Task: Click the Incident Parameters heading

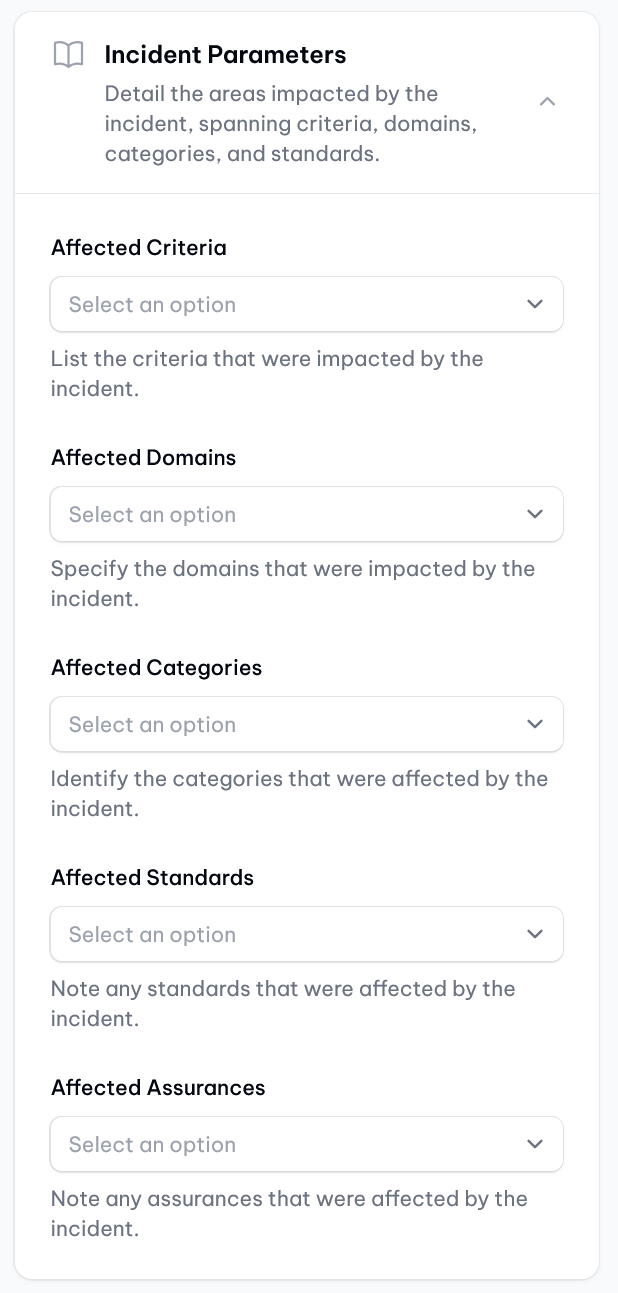Action: click(225, 55)
